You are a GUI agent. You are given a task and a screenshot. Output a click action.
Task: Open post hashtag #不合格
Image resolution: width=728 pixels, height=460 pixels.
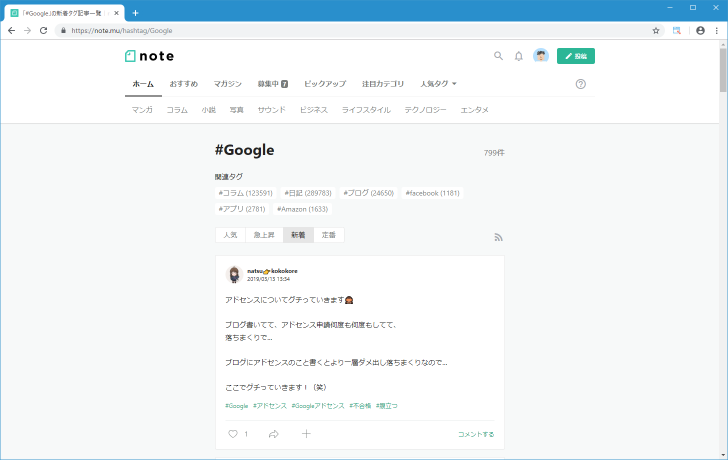(x=360, y=406)
